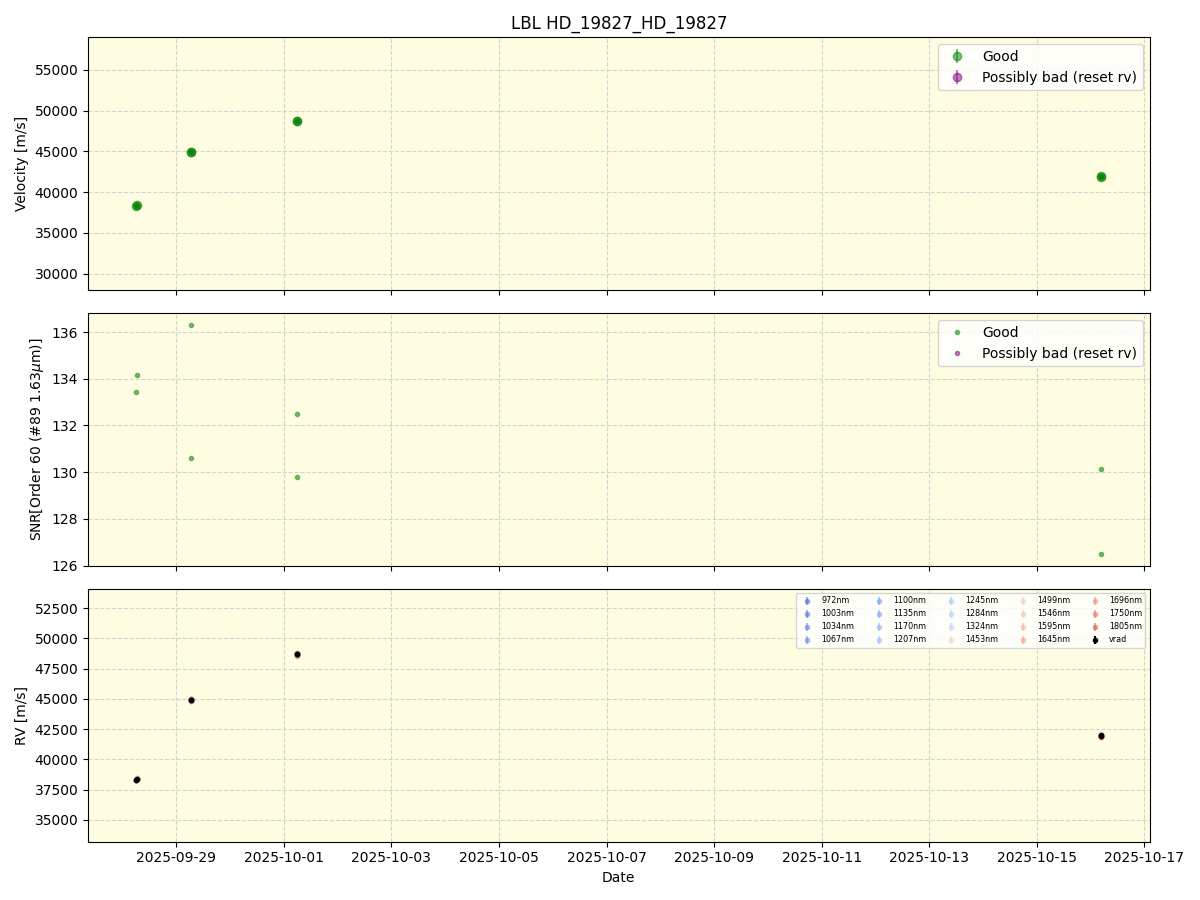Click the SNR point near 132.5

click(x=297, y=414)
